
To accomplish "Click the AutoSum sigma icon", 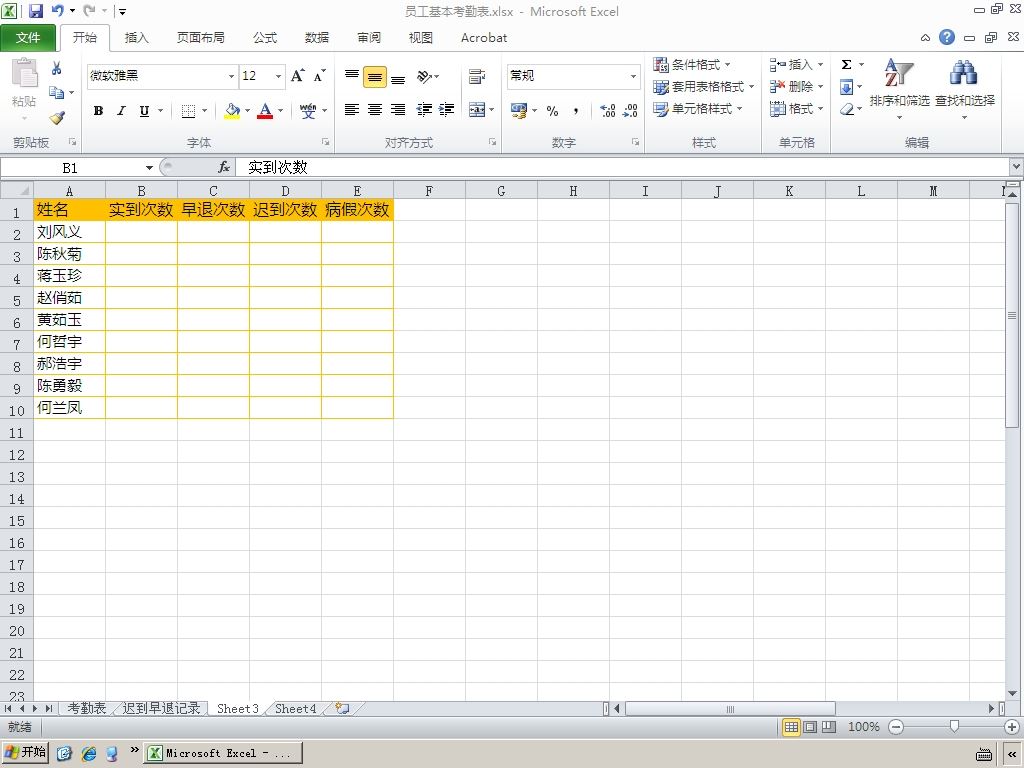I will tap(846, 64).
